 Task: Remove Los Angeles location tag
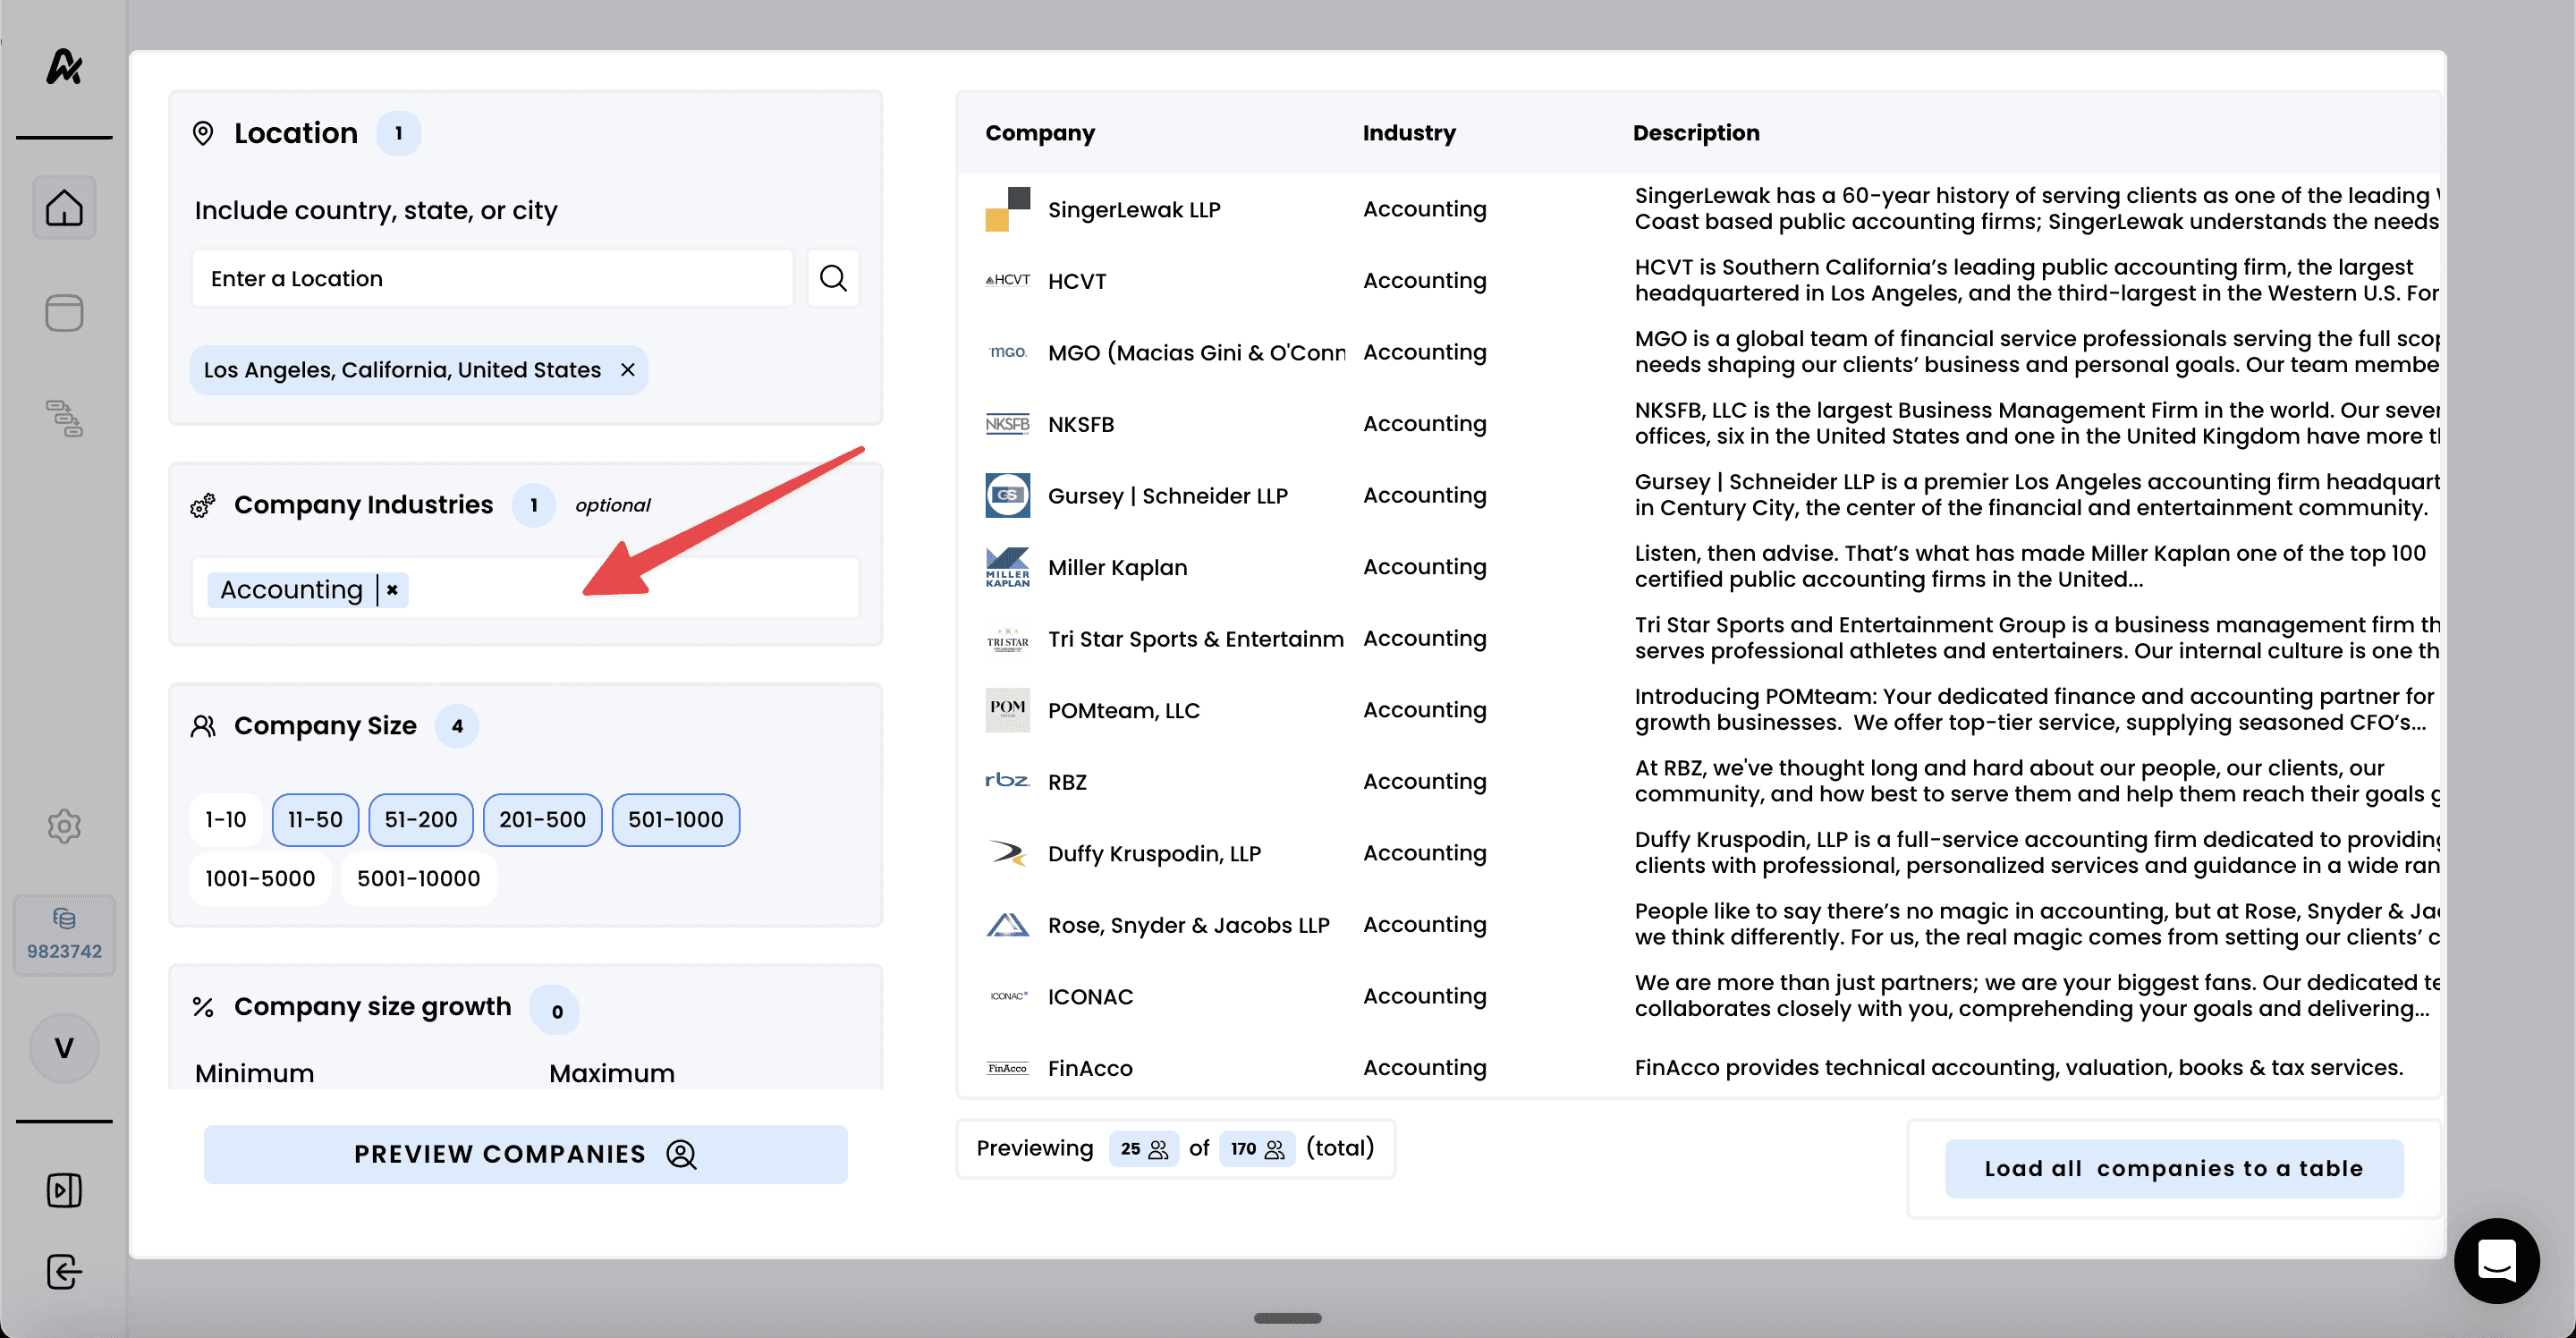coord(628,370)
